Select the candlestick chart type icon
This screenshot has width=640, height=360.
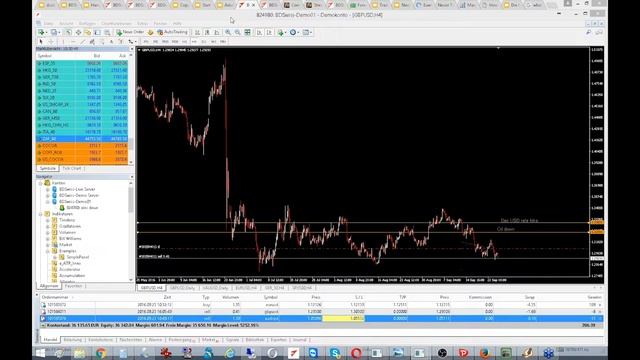207,32
